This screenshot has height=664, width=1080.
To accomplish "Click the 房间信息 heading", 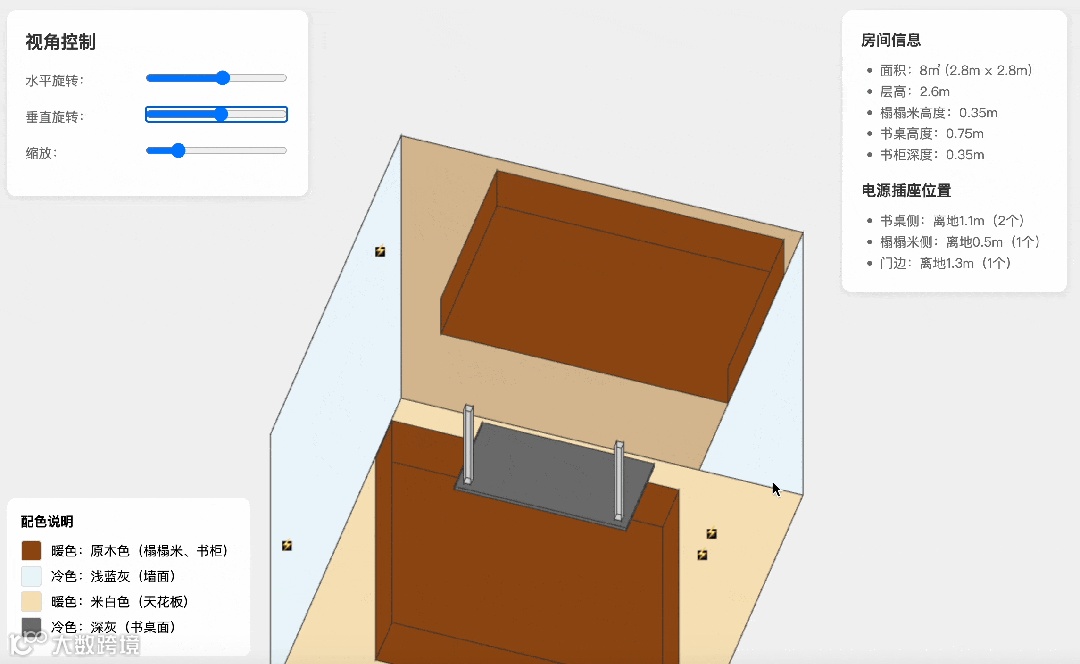I will (891, 41).
